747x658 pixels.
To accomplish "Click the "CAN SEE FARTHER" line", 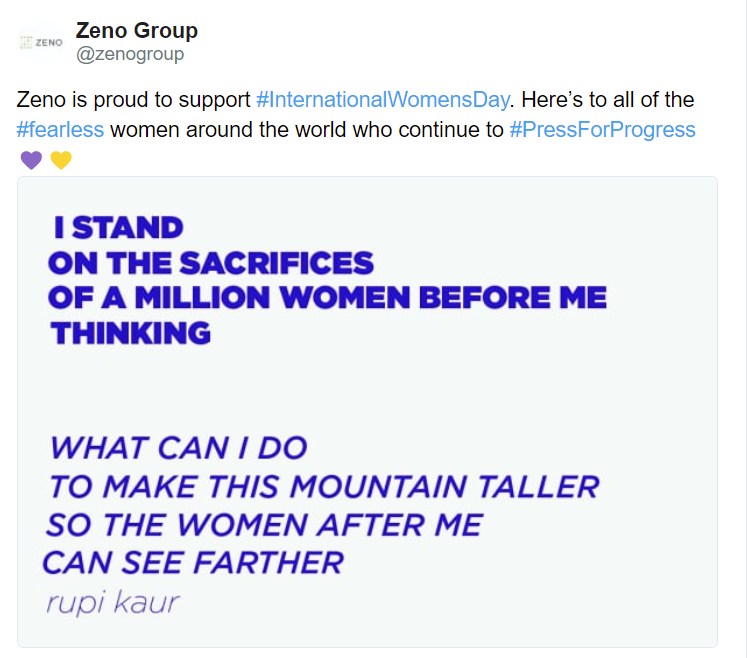I will [x=193, y=563].
